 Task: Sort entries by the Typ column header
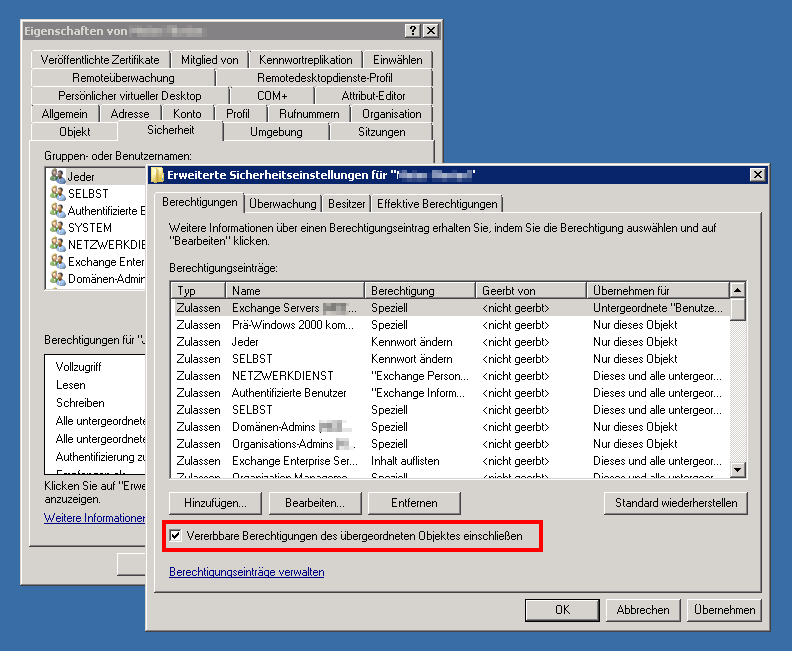coord(199,290)
